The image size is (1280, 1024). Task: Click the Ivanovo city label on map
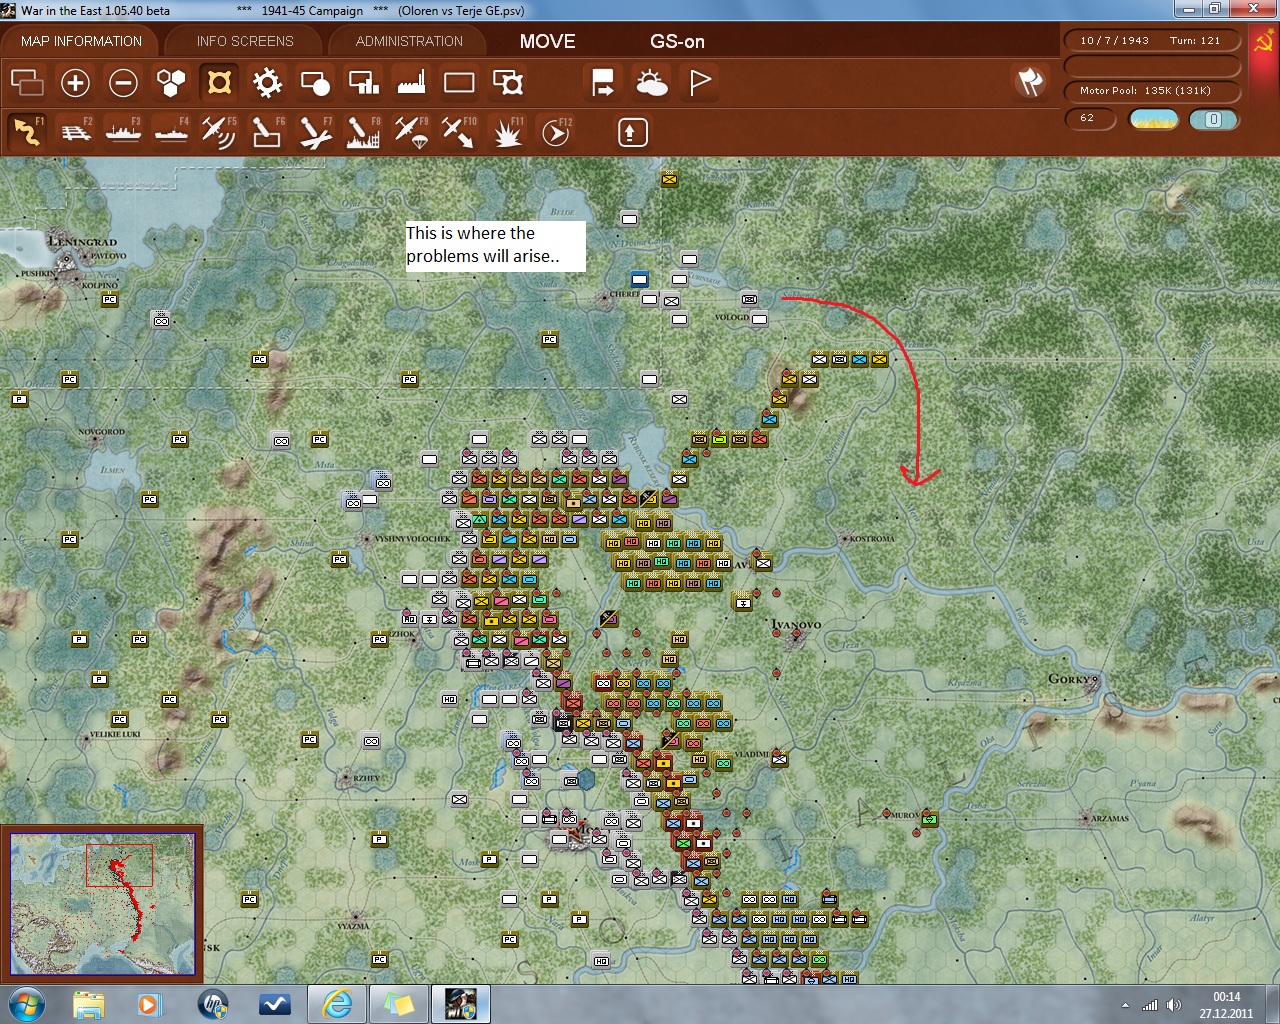click(x=796, y=626)
